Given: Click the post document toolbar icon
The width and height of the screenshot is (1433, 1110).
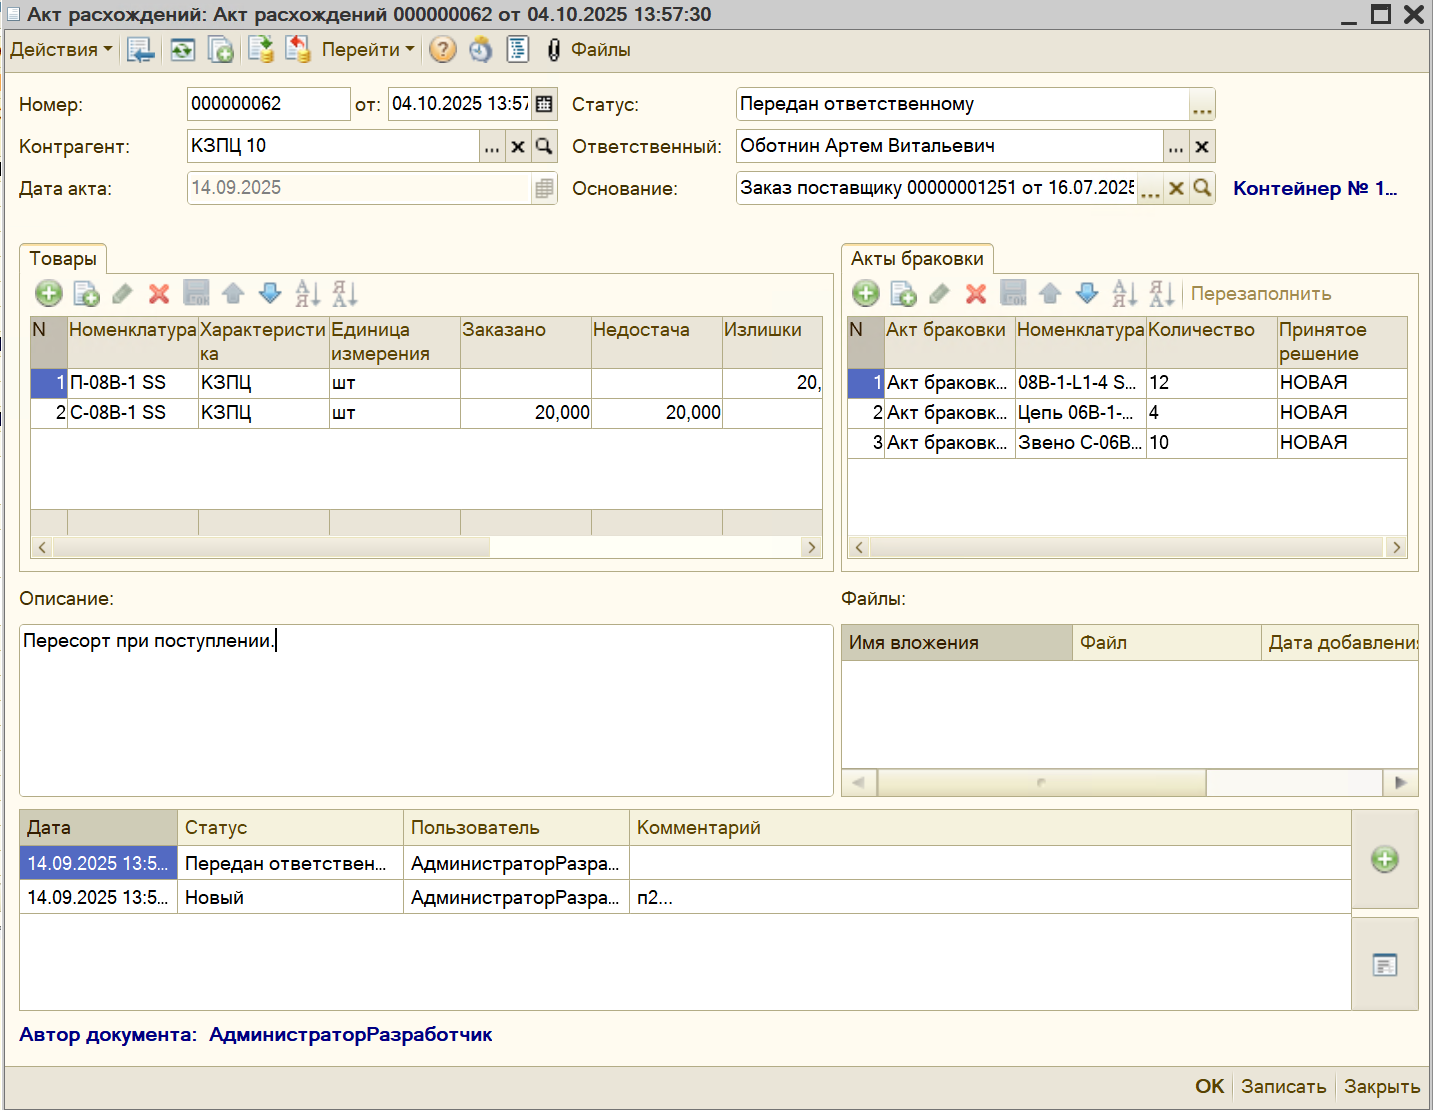Looking at the screenshot, I should [x=260, y=49].
